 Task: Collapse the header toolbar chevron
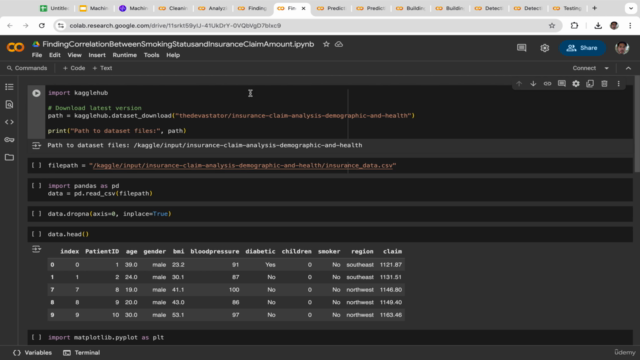click(x=628, y=68)
